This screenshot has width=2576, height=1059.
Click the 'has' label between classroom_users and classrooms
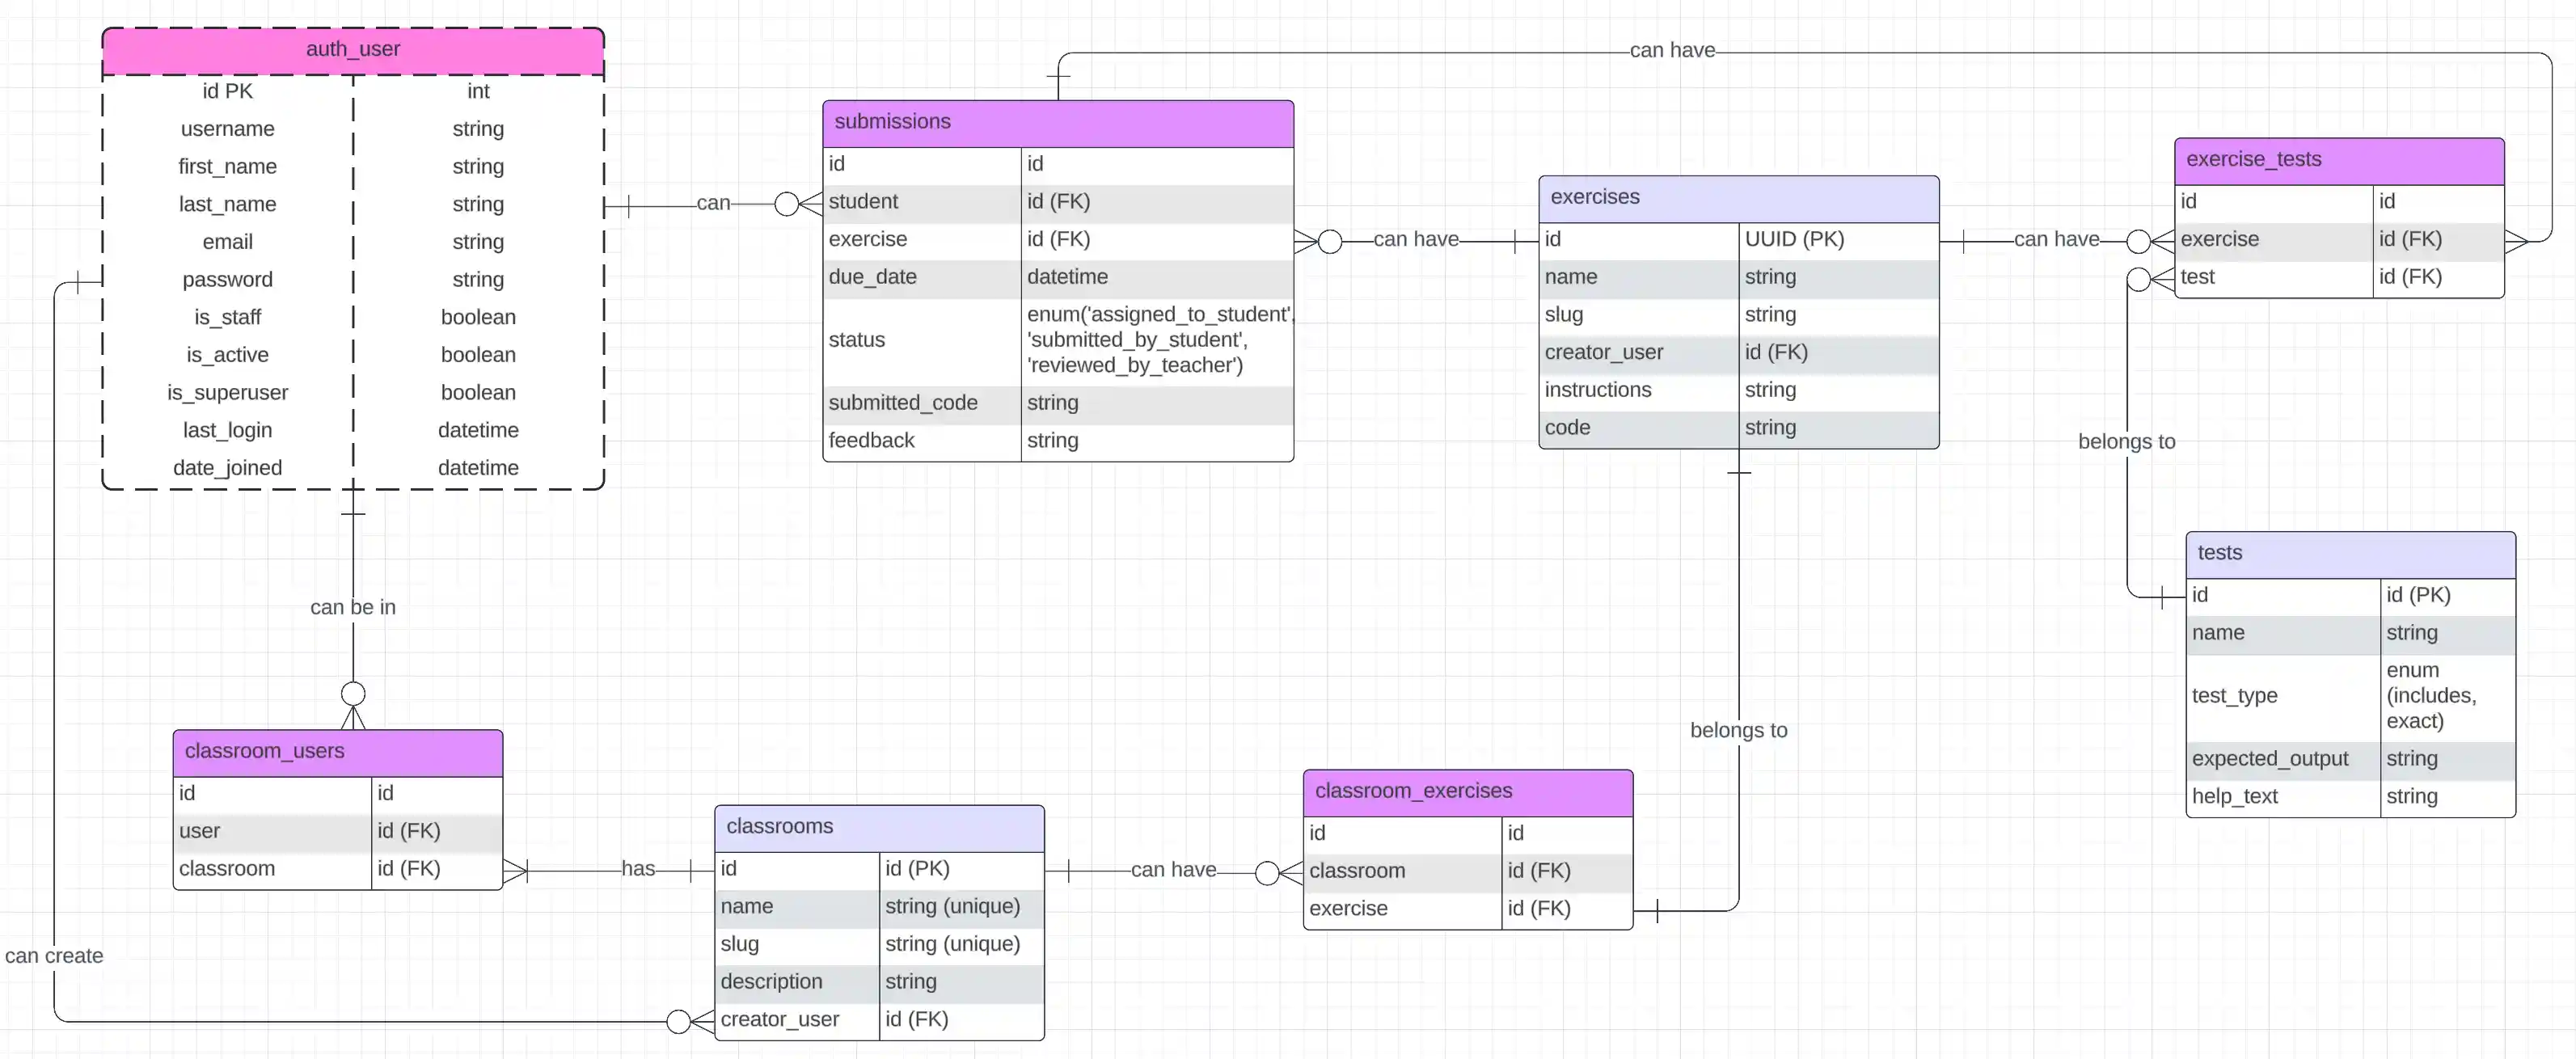pos(638,869)
